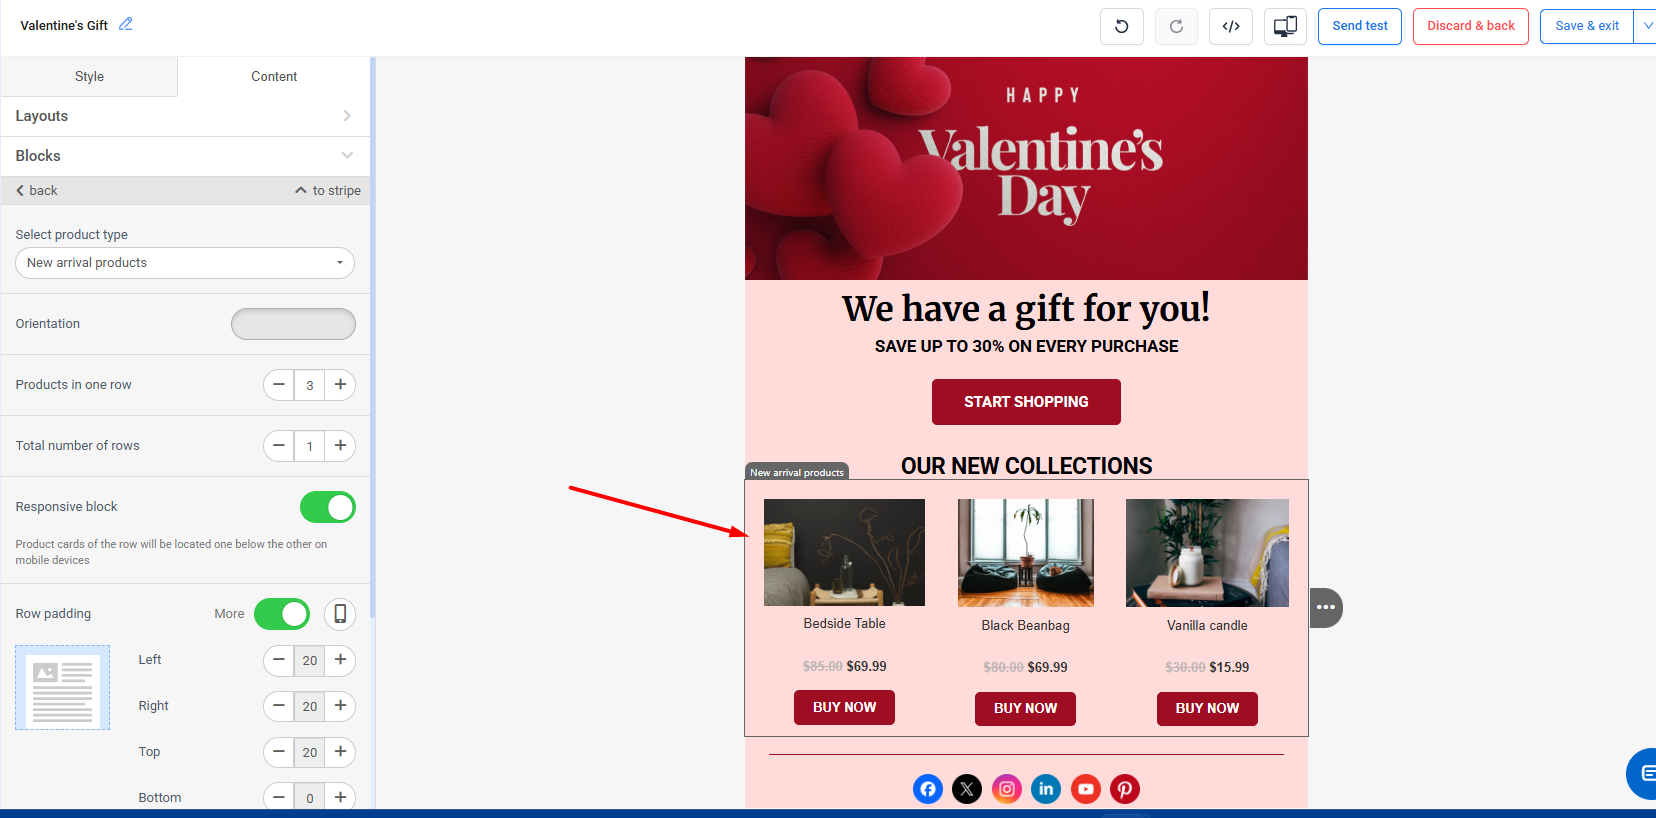Viewport: 1656px width, 818px height.
Task: Edit the Valentine's Gift name pencil icon
Action: tap(126, 24)
